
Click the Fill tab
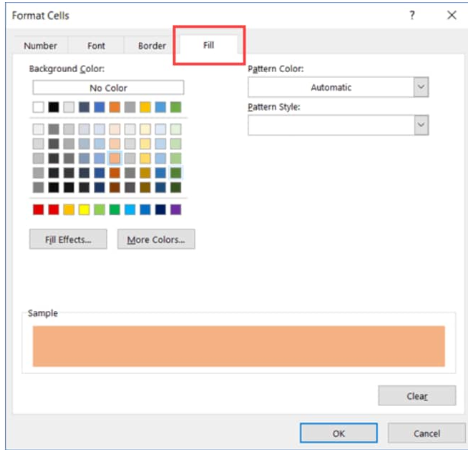209,45
